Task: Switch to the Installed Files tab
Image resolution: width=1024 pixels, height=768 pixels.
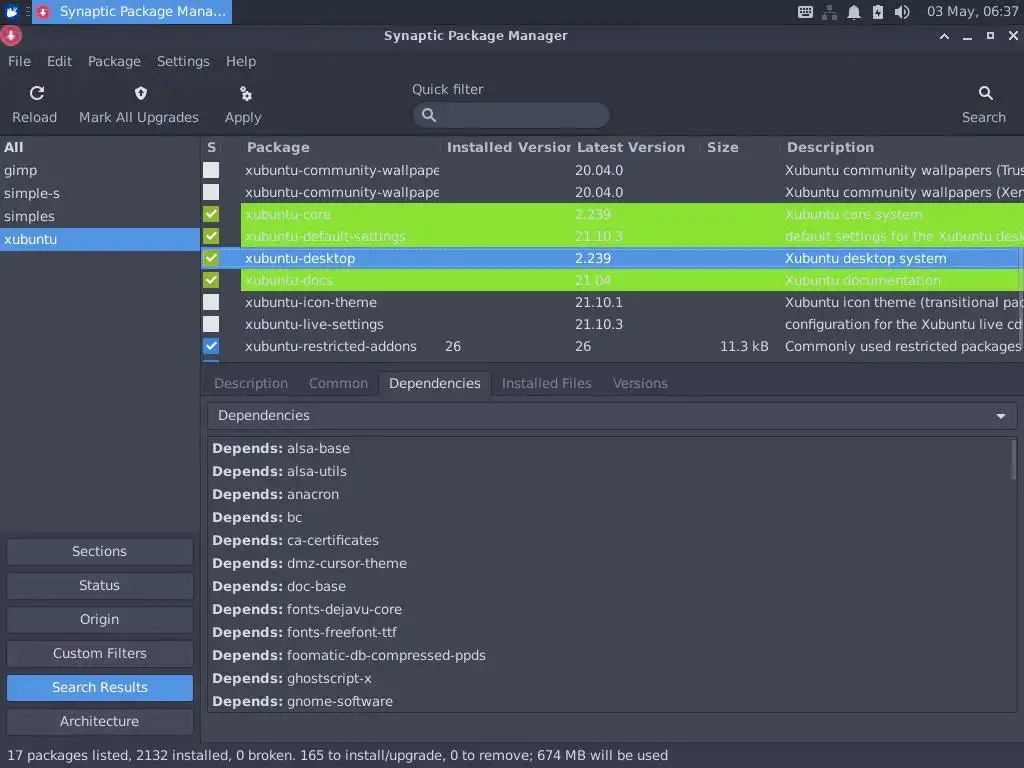Action: pyautogui.click(x=547, y=383)
